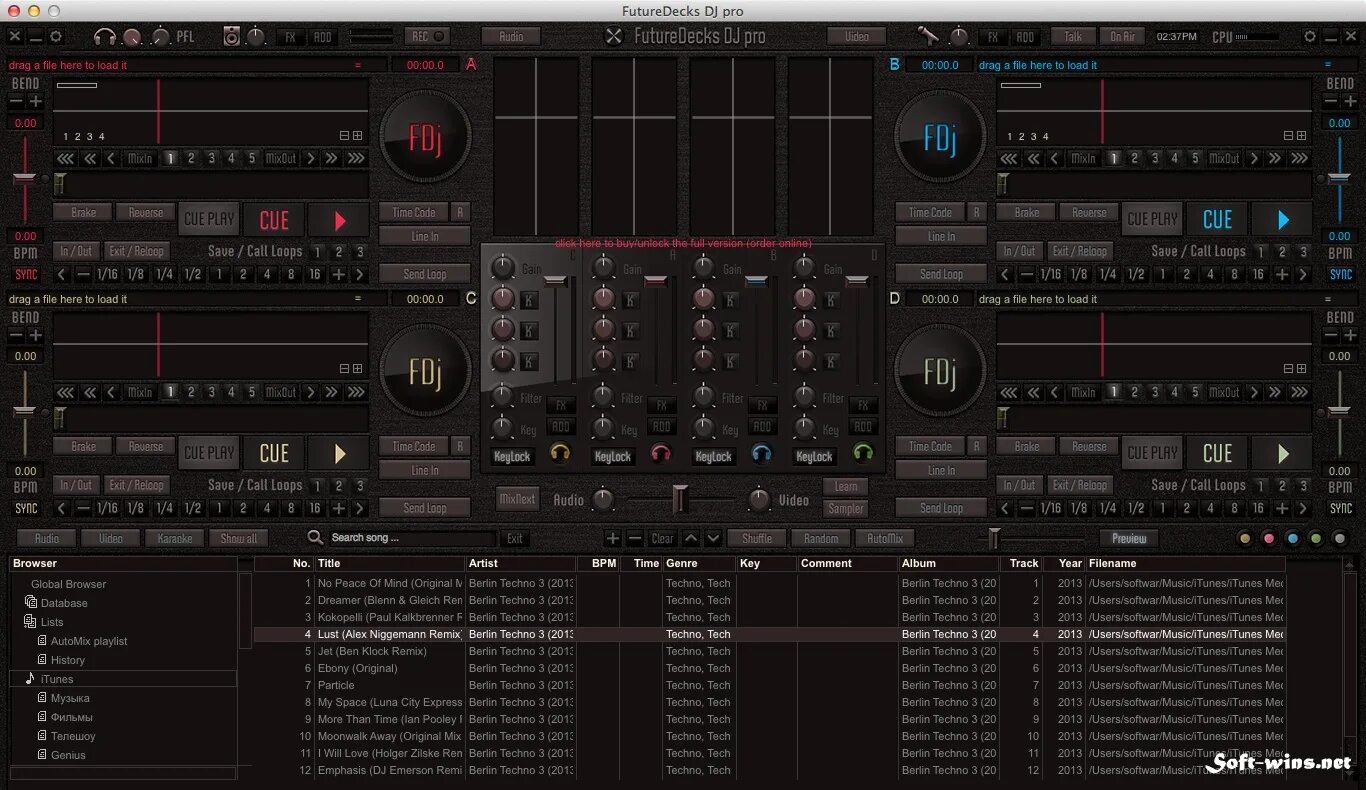1366x790 pixels.
Task: Start playback on deck A
Action: tap(339, 220)
